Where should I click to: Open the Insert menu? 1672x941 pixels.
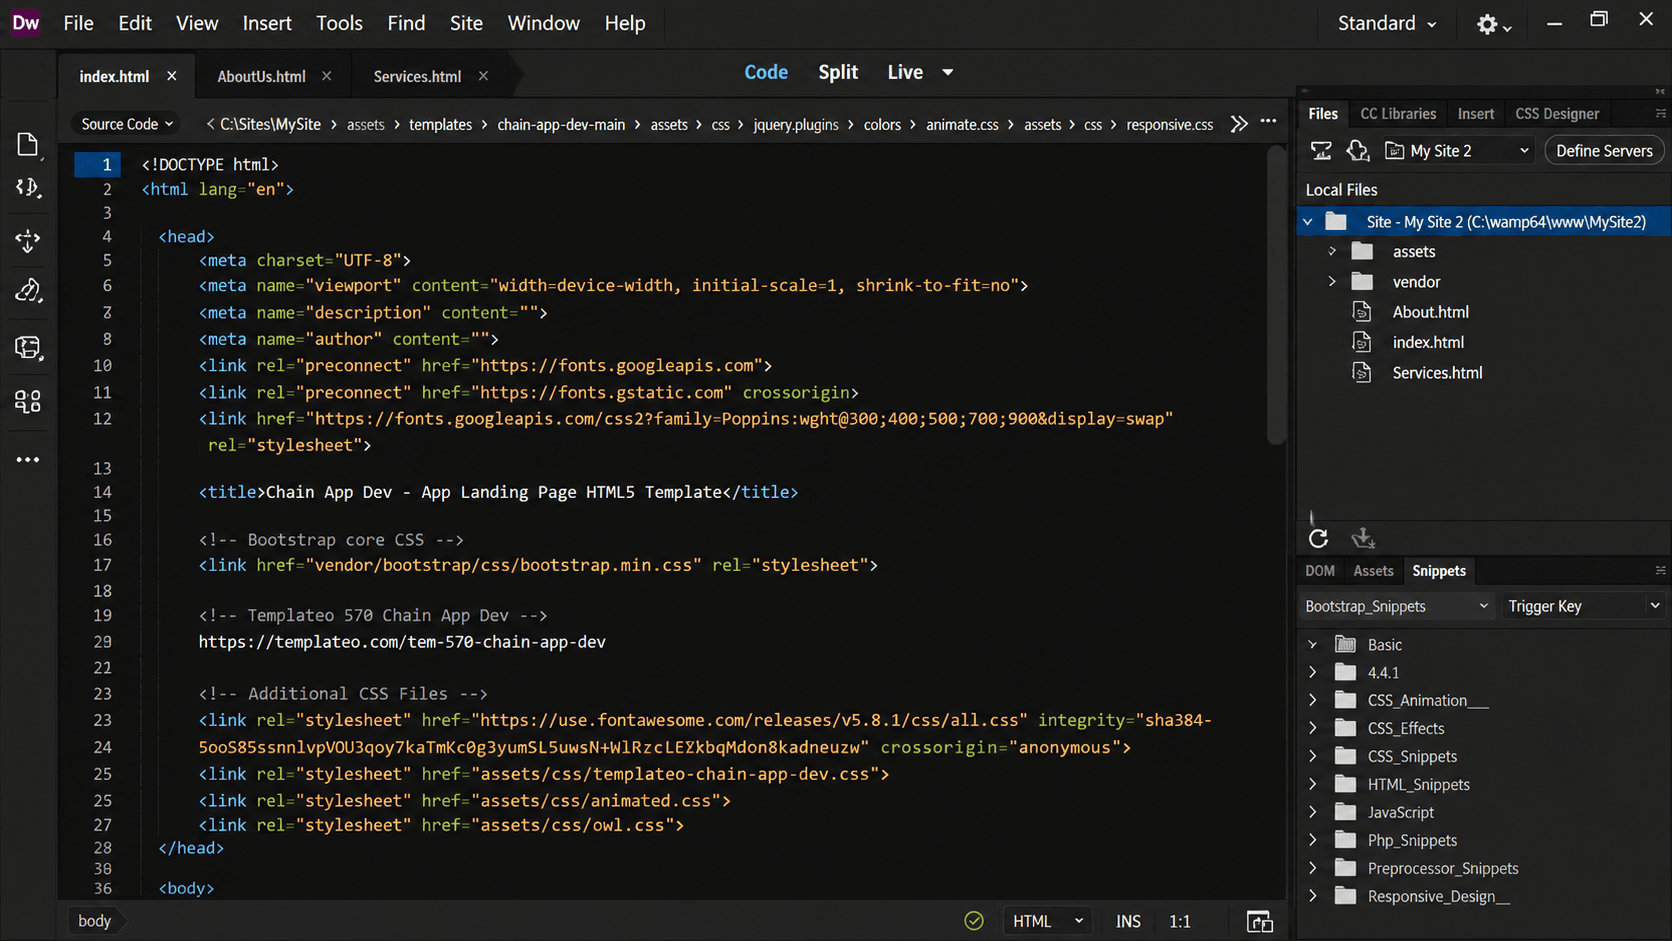click(x=267, y=23)
